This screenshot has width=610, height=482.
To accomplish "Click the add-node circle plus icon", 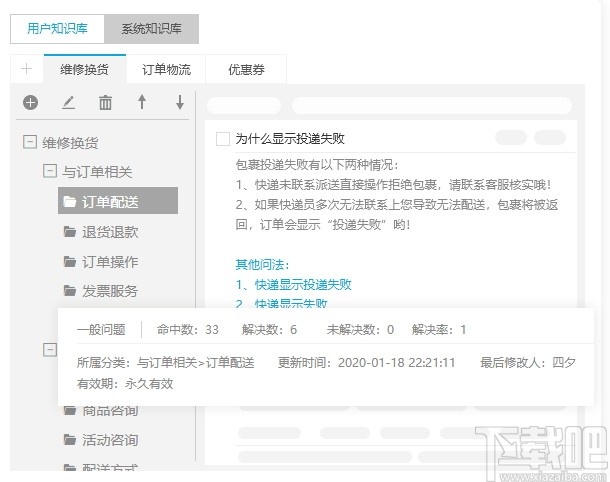I will tap(30, 103).
